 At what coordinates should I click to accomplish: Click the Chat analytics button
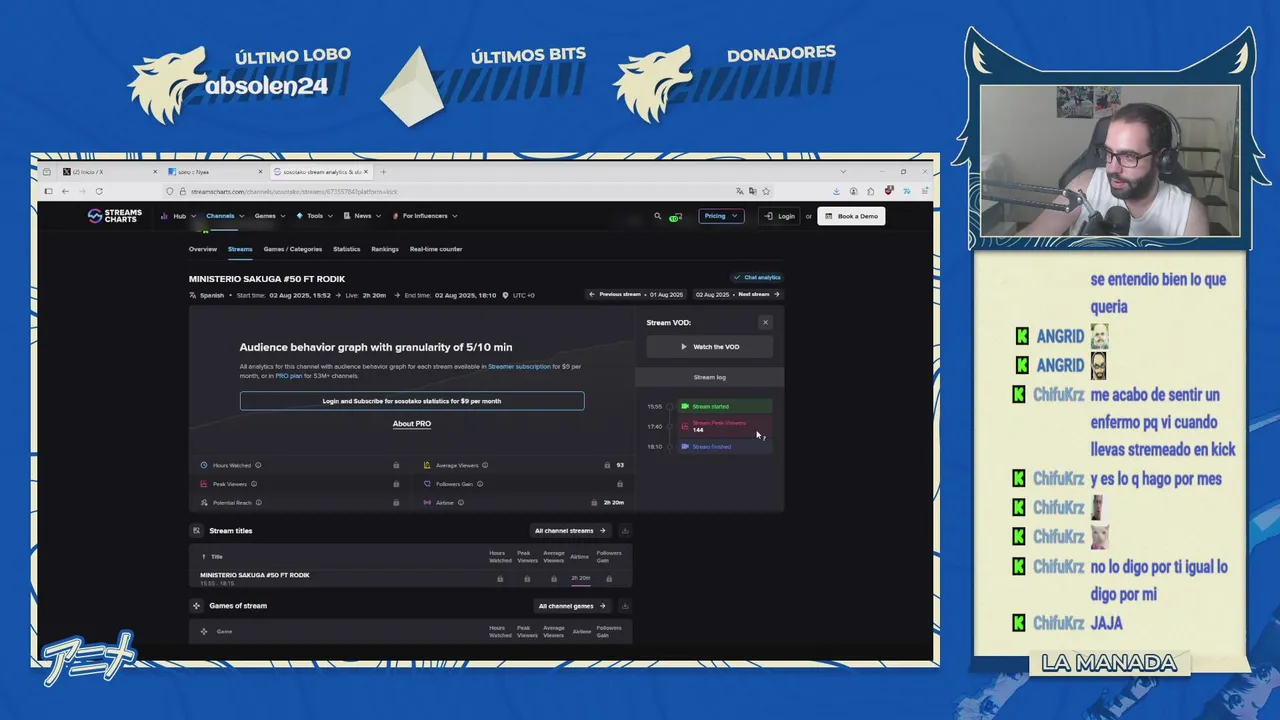[757, 278]
